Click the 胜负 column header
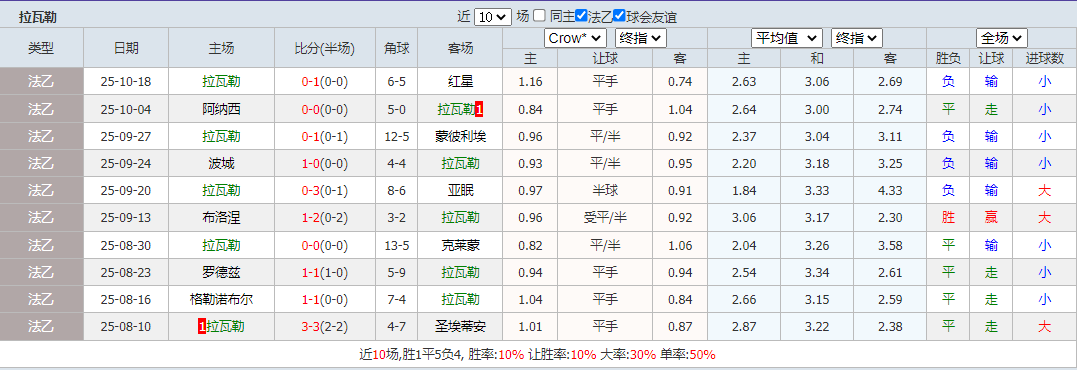Viewport: 1081px width, 370px height. tap(949, 59)
